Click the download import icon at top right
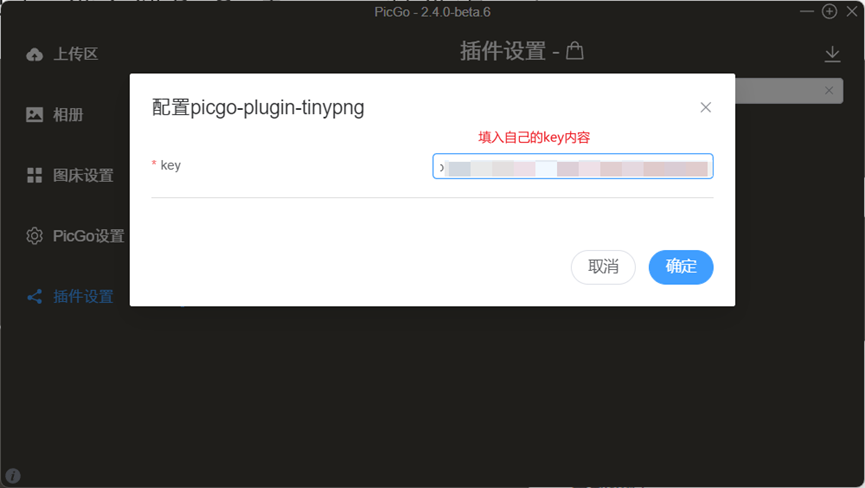 (832, 54)
